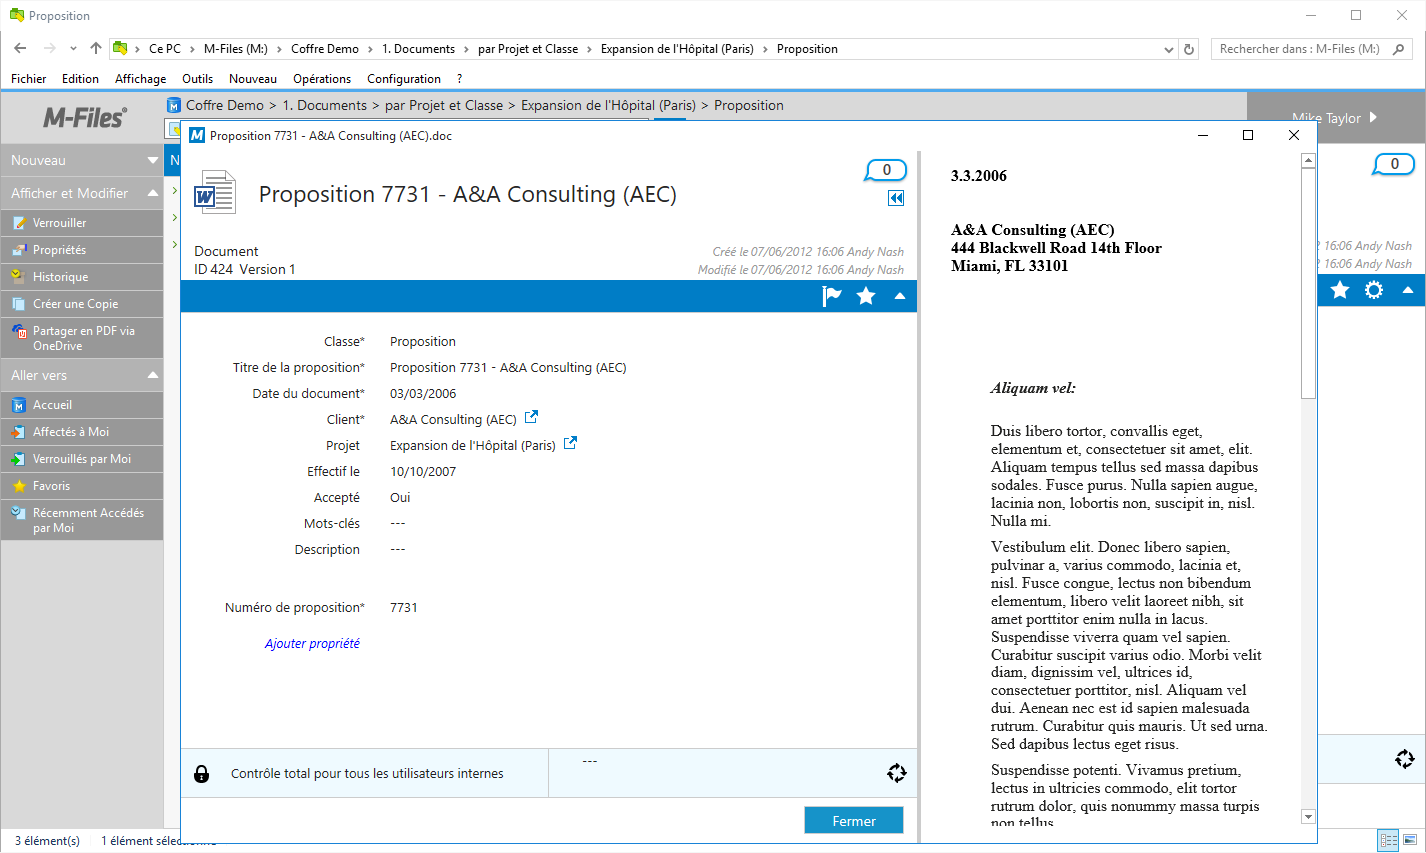The height and width of the screenshot is (853, 1426).
Task: Open the comments bubble in the dialog
Action: click(x=886, y=171)
